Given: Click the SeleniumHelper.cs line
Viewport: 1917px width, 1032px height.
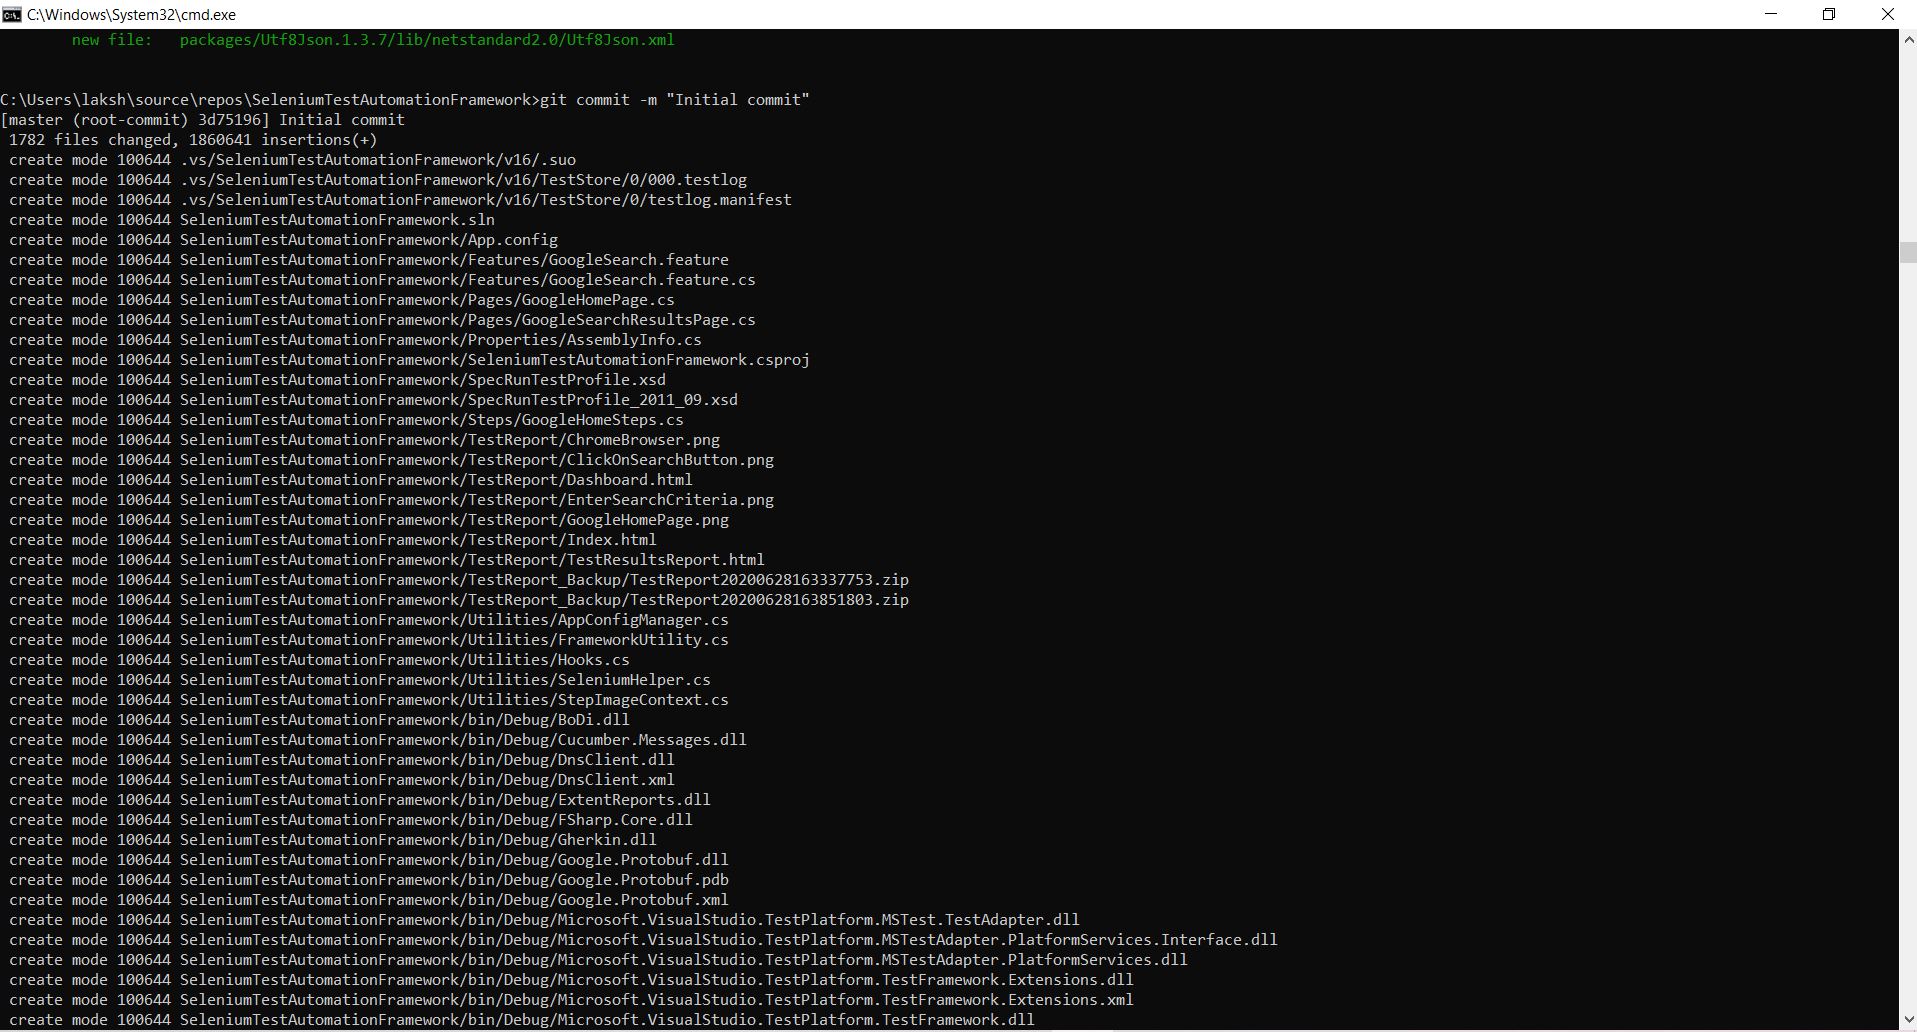Looking at the screenshot, I should pos(360,680).
